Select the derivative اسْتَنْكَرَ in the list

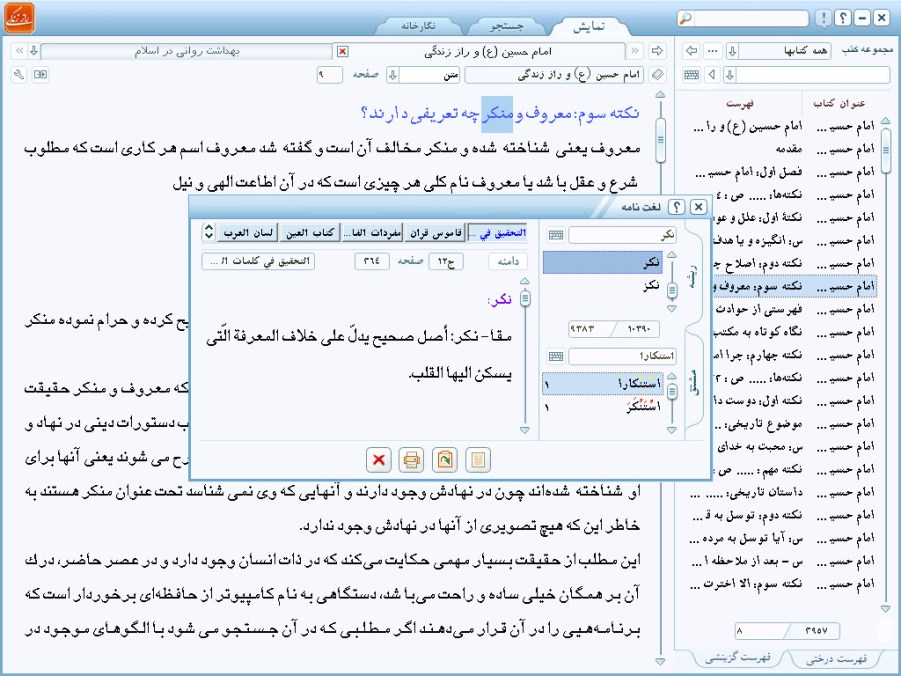tap(603, 406)
